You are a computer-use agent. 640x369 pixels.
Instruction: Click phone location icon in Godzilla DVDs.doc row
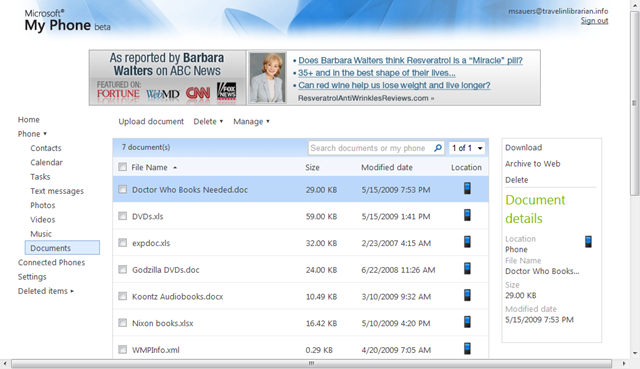point(467,268)
